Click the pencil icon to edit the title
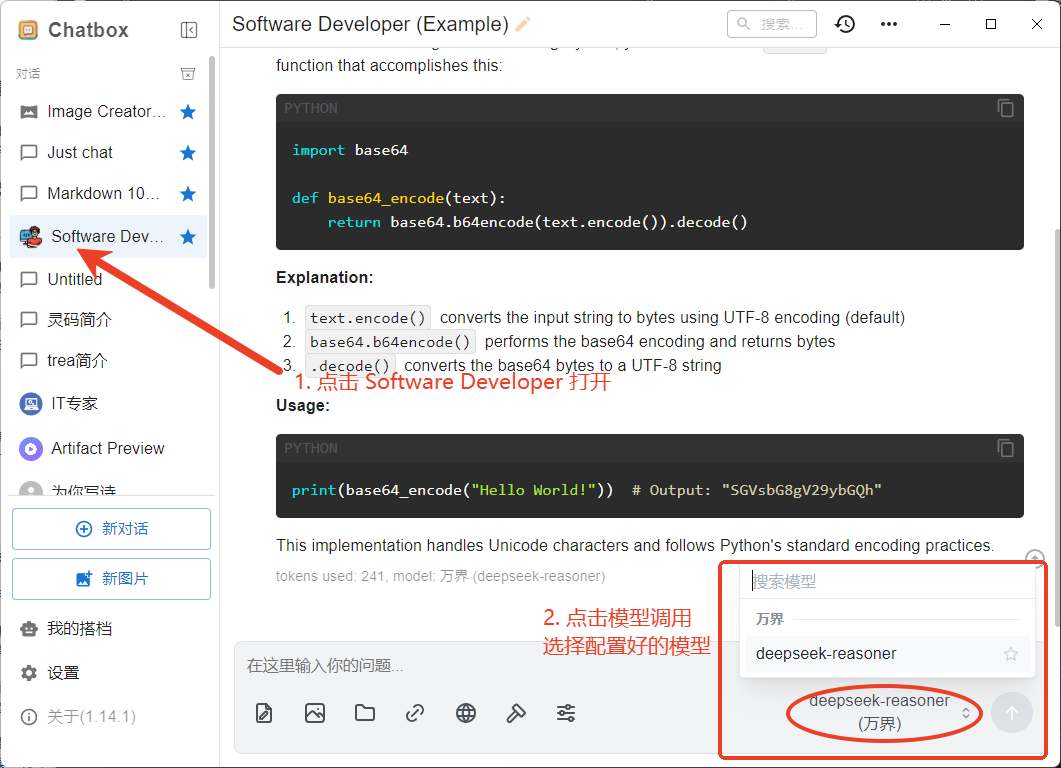This screenshot has width=1061, height=768. tap(523, 24)
